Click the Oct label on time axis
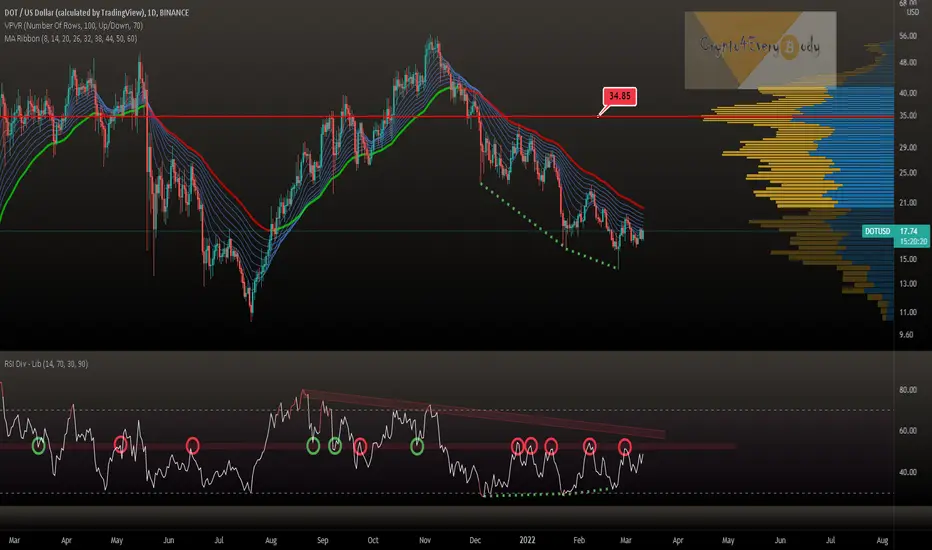The image size is (932, 550). 373,540
